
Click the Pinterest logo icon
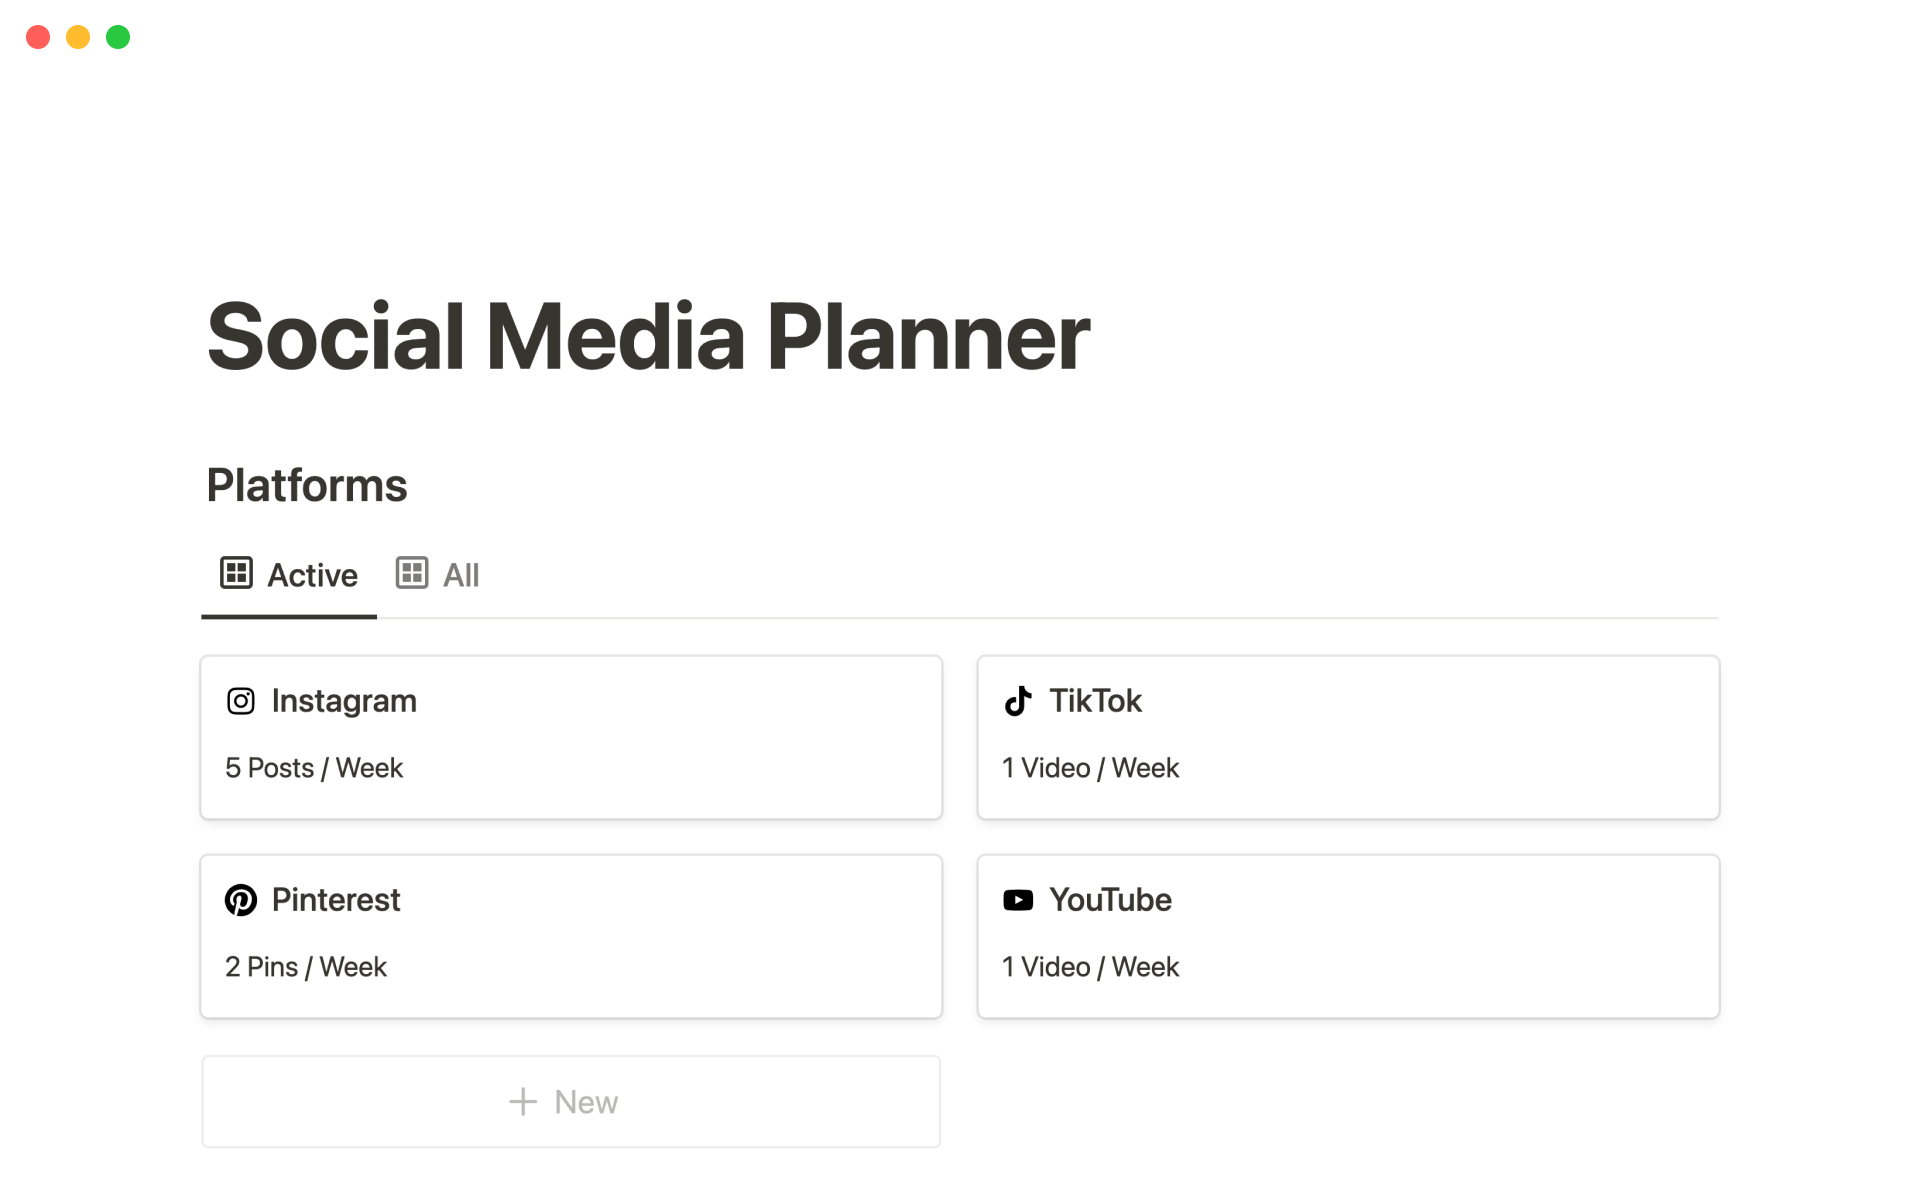click(240, 900)
